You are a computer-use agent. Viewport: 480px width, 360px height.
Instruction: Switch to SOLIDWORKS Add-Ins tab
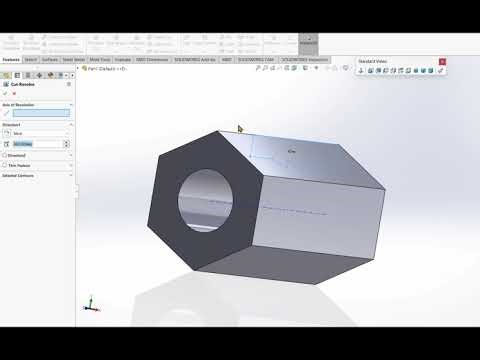tap(195, 60)
